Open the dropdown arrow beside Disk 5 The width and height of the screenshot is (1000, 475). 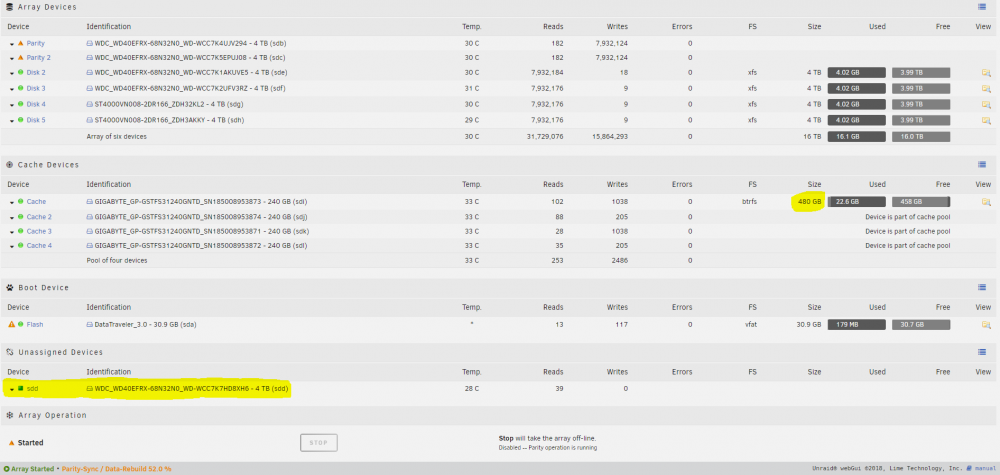[12, 121]
